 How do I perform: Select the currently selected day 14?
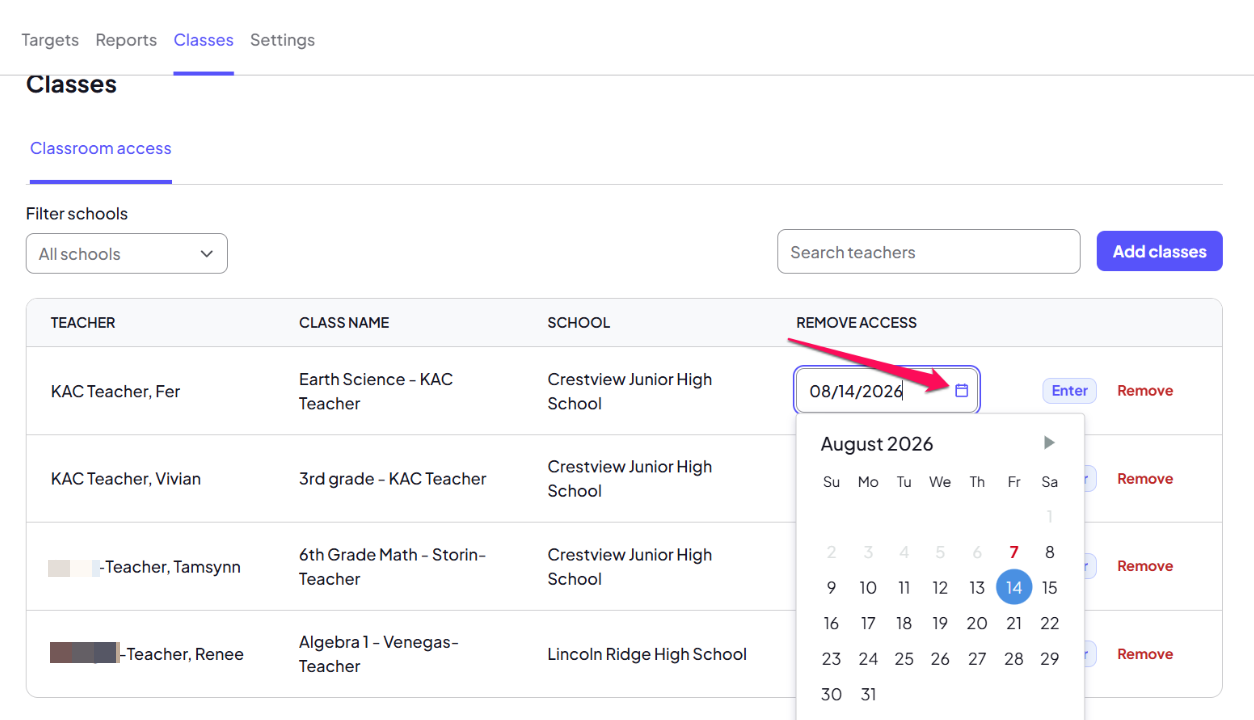[1014, 587]
